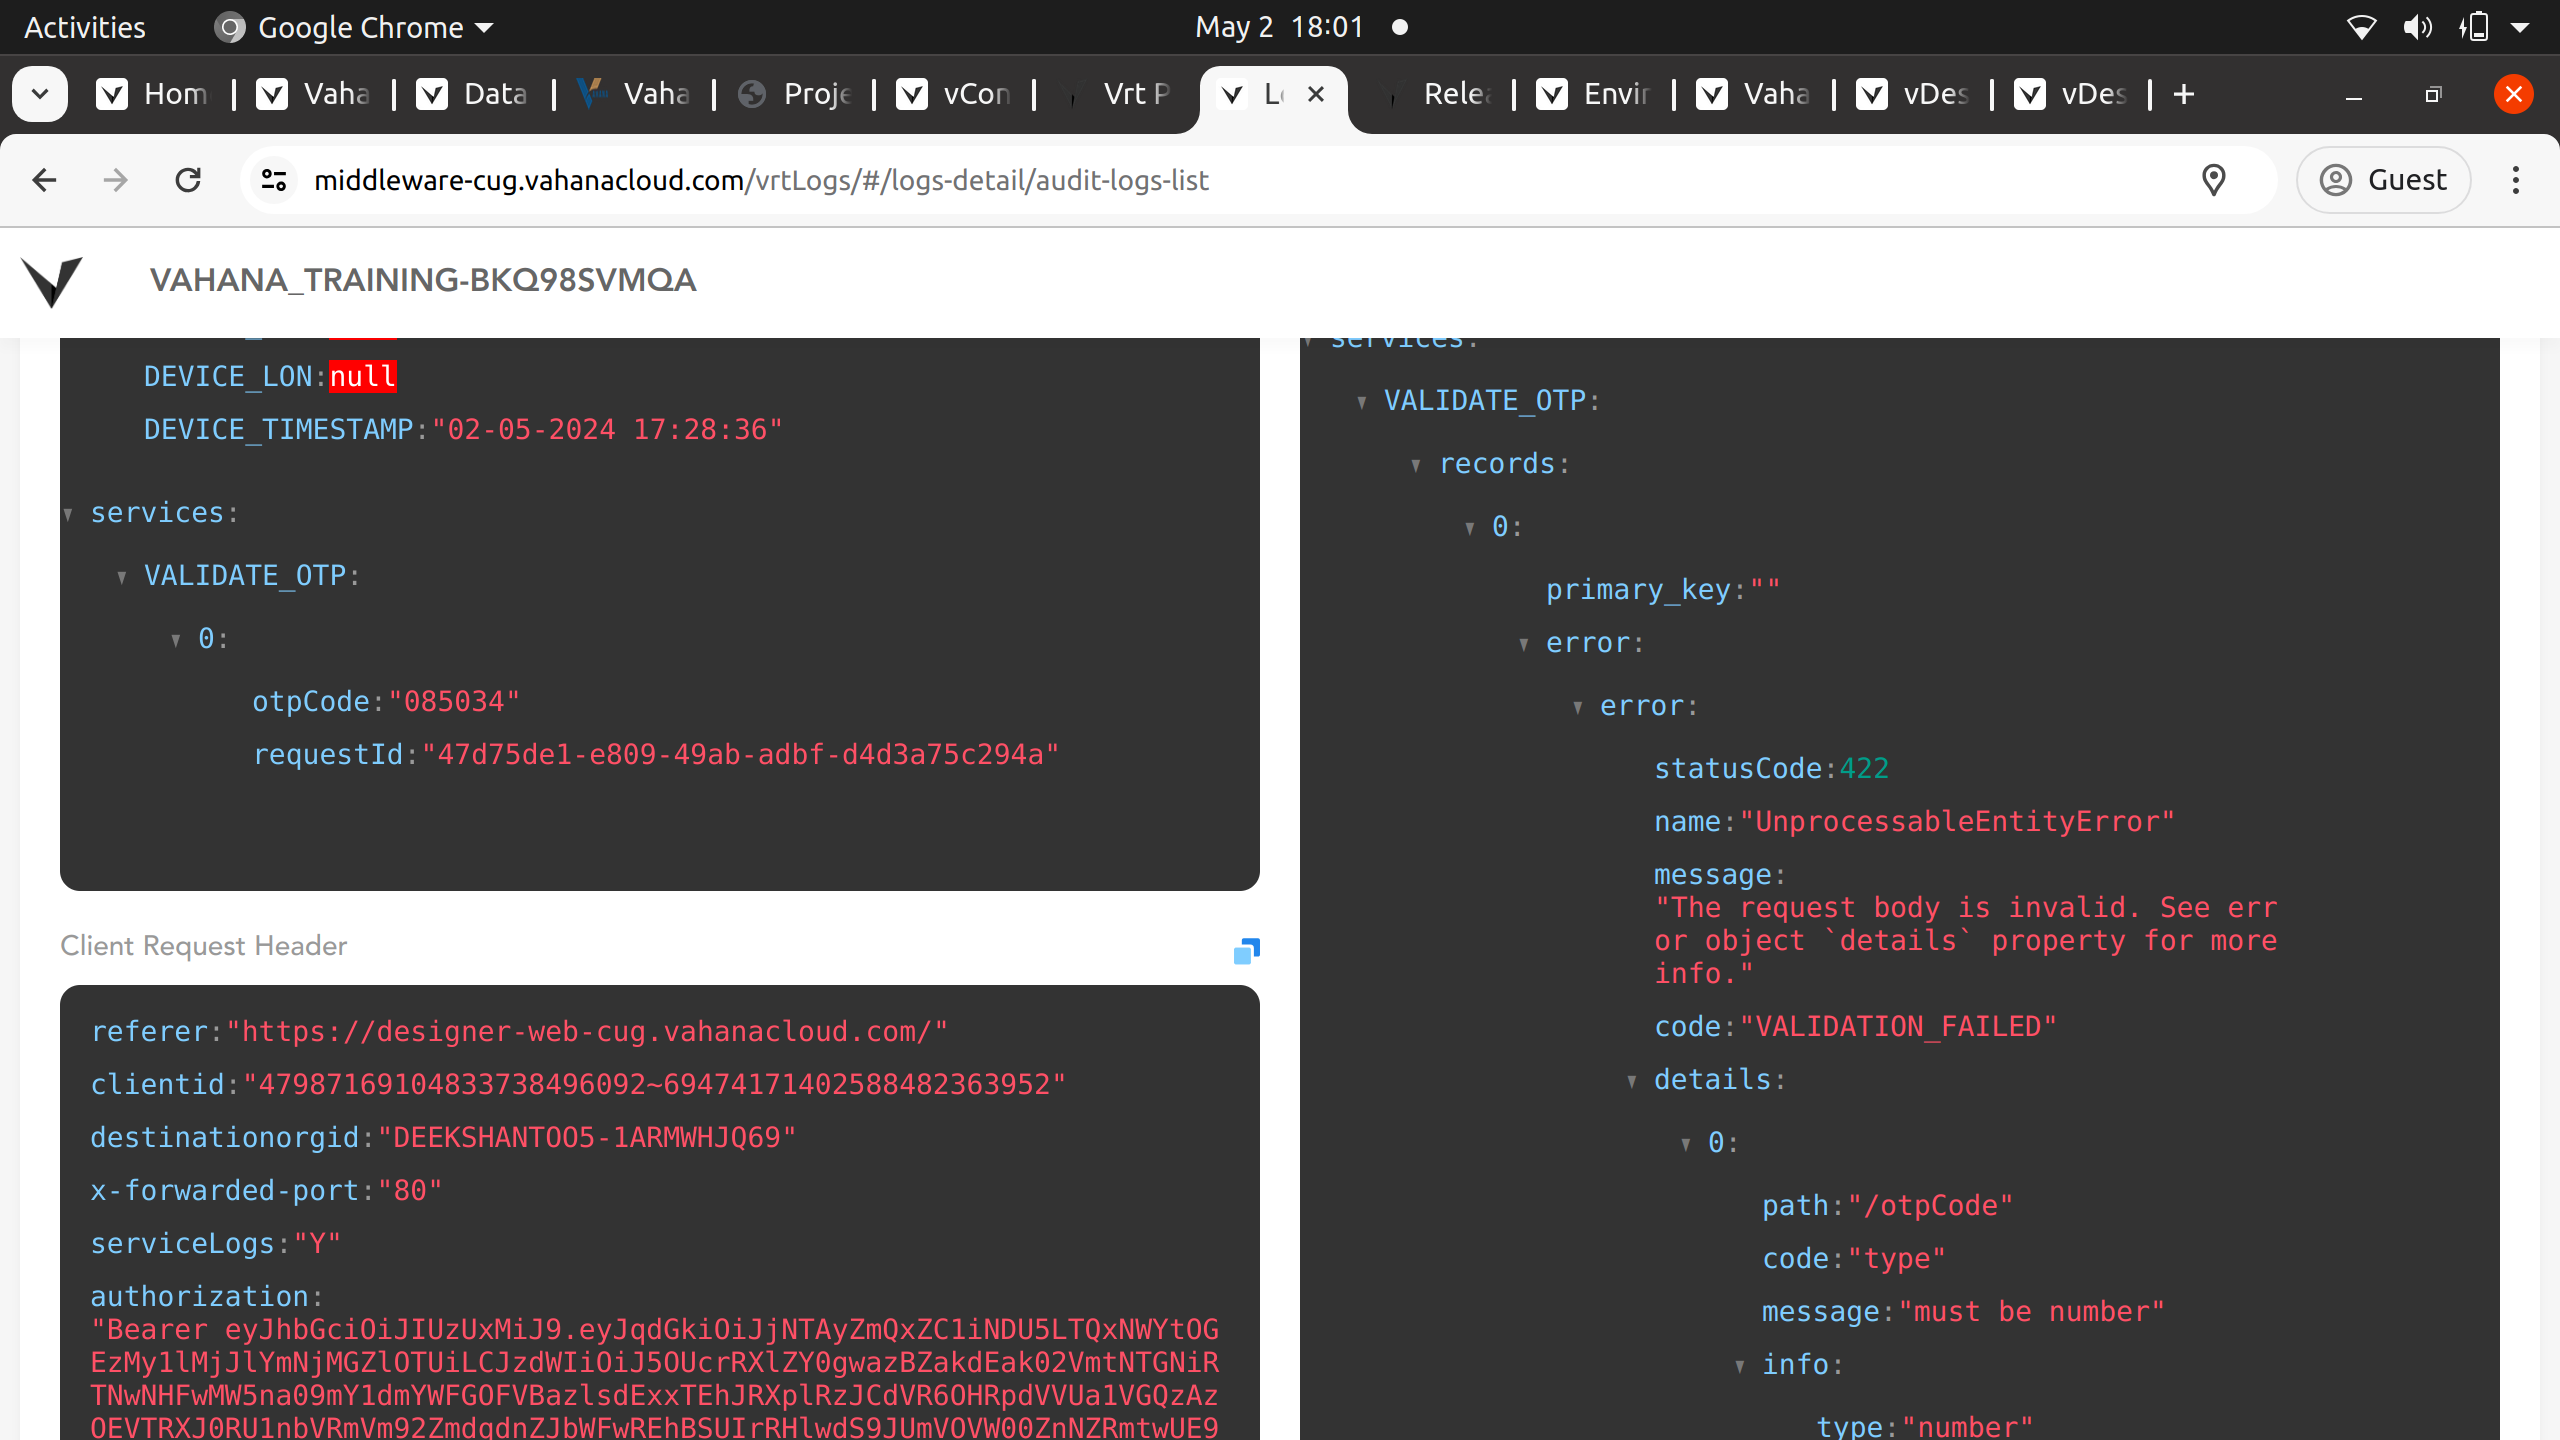This screenshot has width=2560, height=1440.
Task: Click the location pin icon in address bar
Action: click(2213, 180)
